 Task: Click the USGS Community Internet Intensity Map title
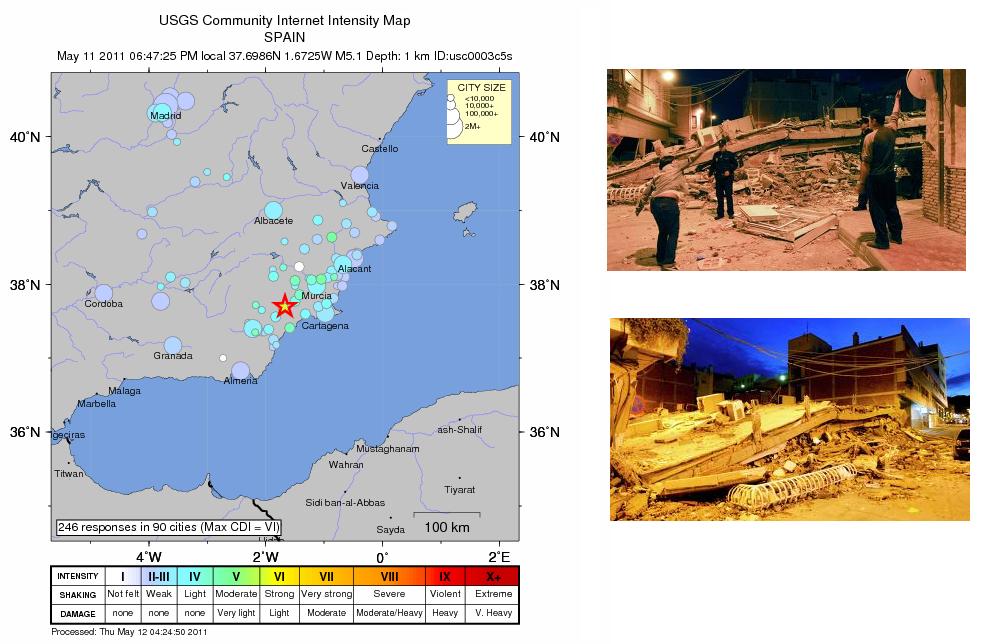click(284, 20)
